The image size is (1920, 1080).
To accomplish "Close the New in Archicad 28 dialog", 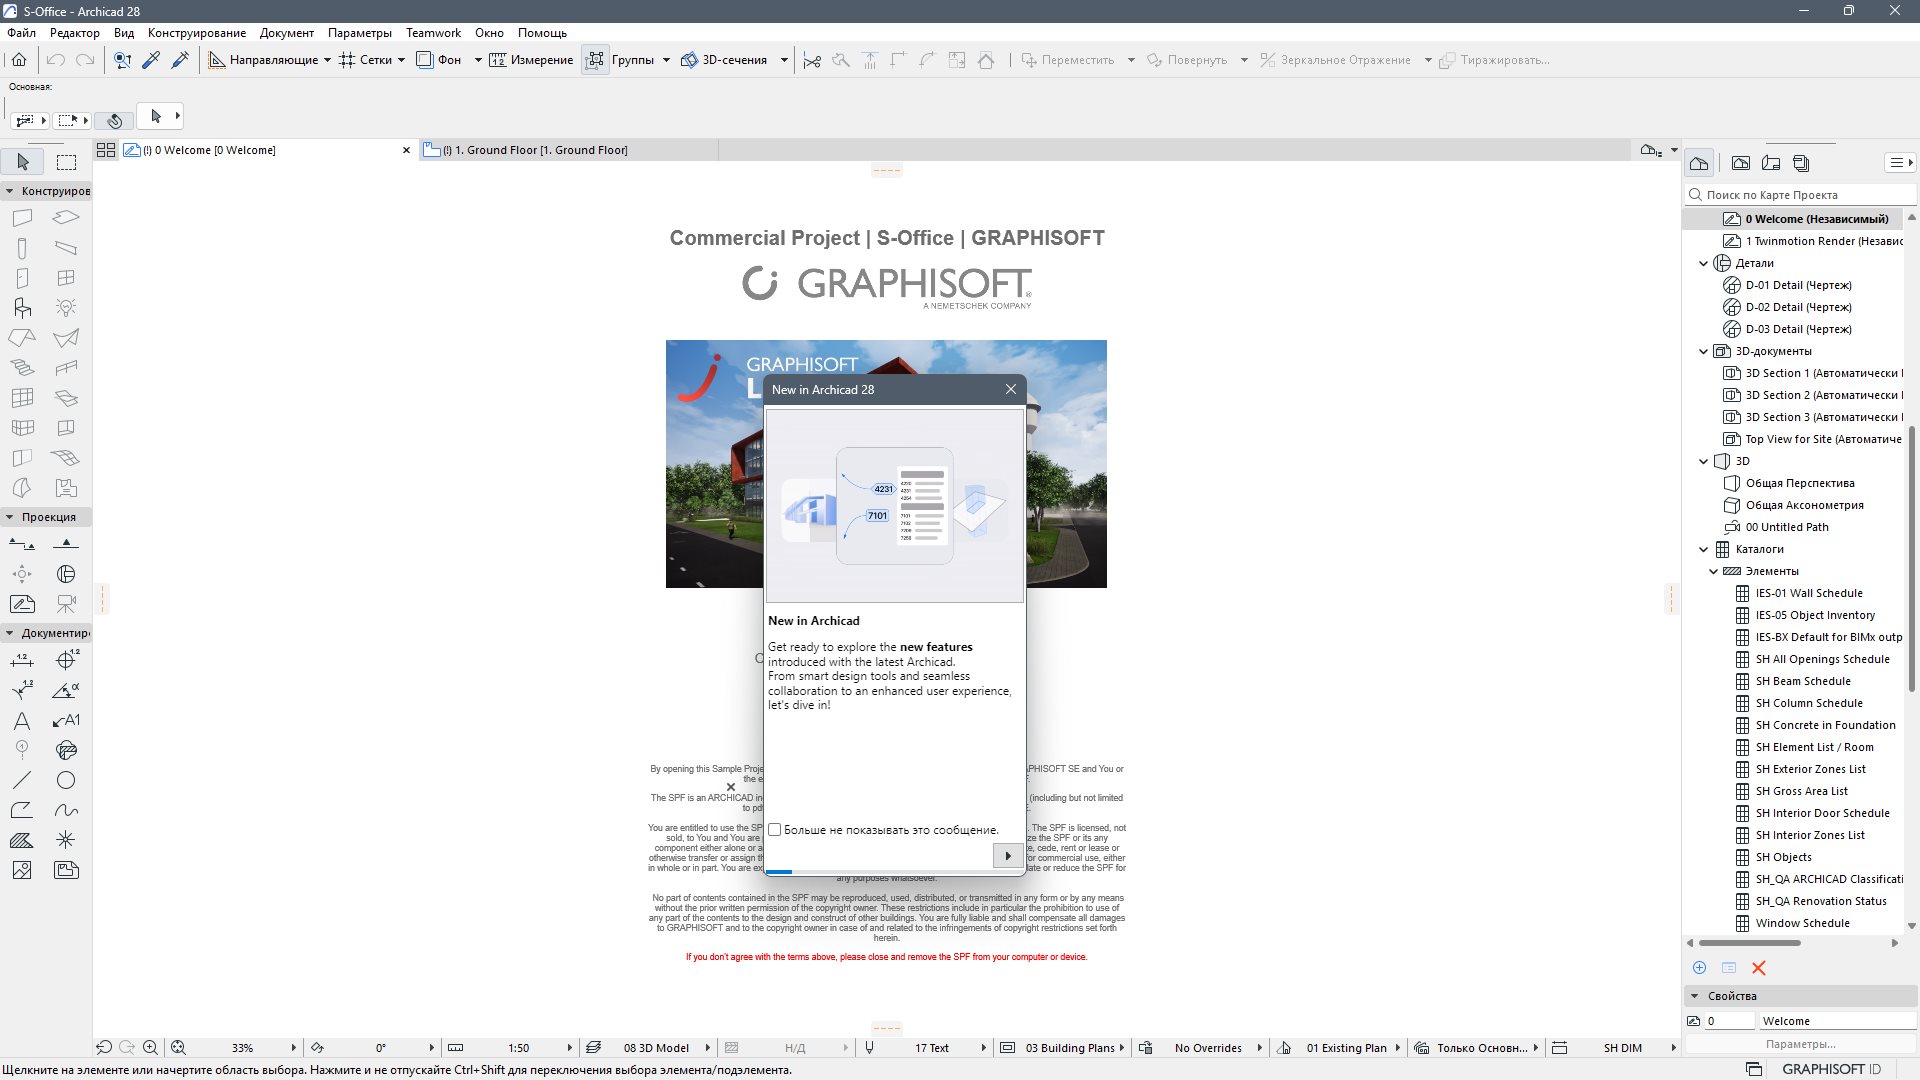I will [x=1011, y=389].
